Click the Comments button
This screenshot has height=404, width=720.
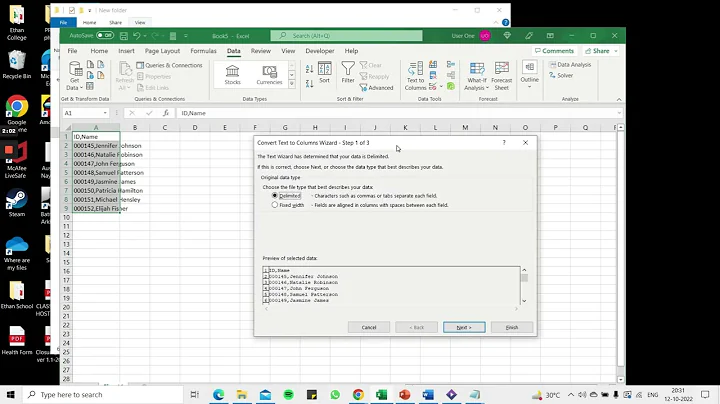(554, 51)
